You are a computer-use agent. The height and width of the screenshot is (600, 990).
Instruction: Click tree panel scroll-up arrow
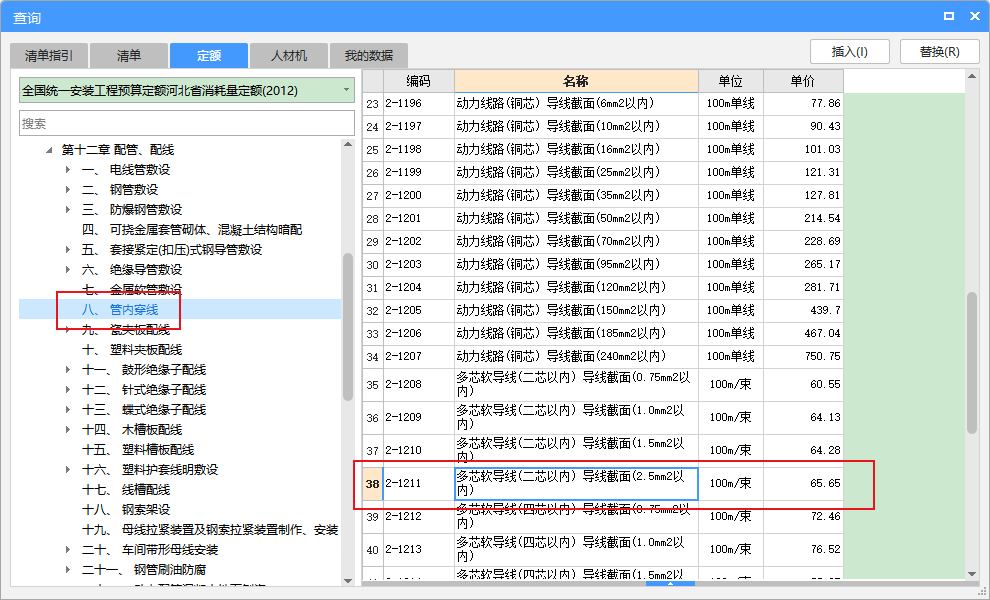pyautogui.click(x=348, y=145)
